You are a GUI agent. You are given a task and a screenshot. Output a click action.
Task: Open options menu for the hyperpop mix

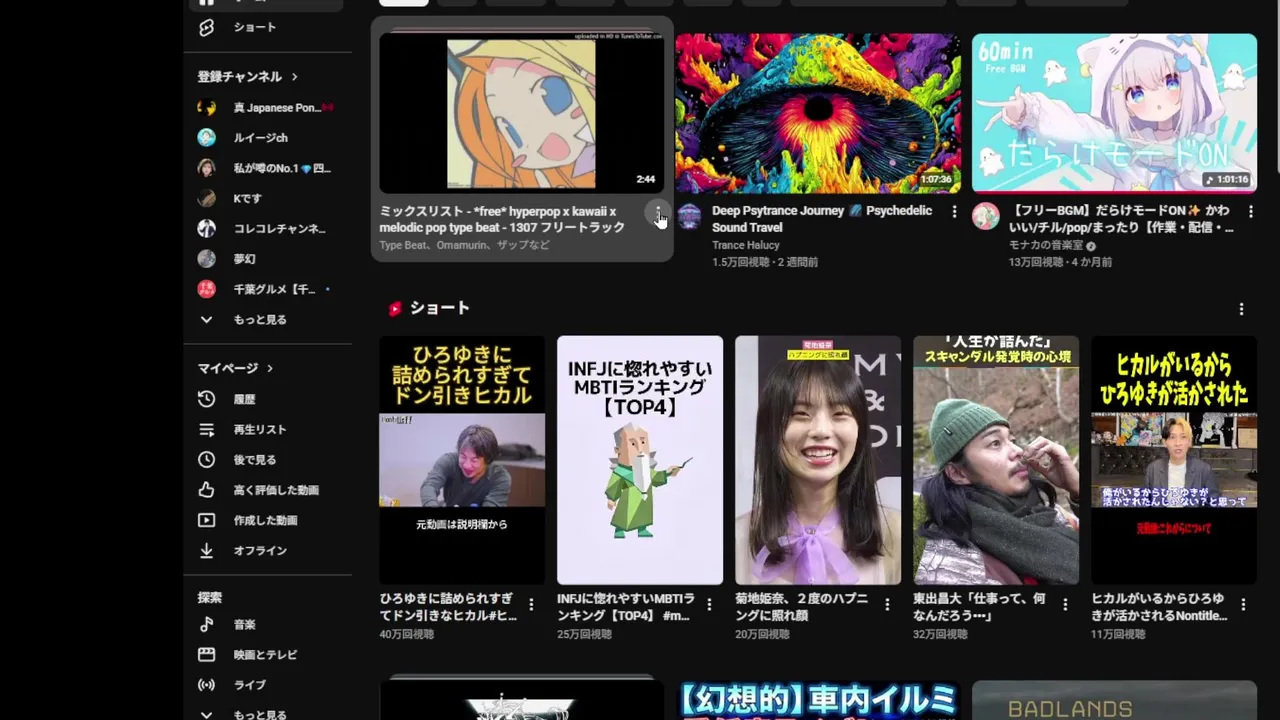[657, 212]
